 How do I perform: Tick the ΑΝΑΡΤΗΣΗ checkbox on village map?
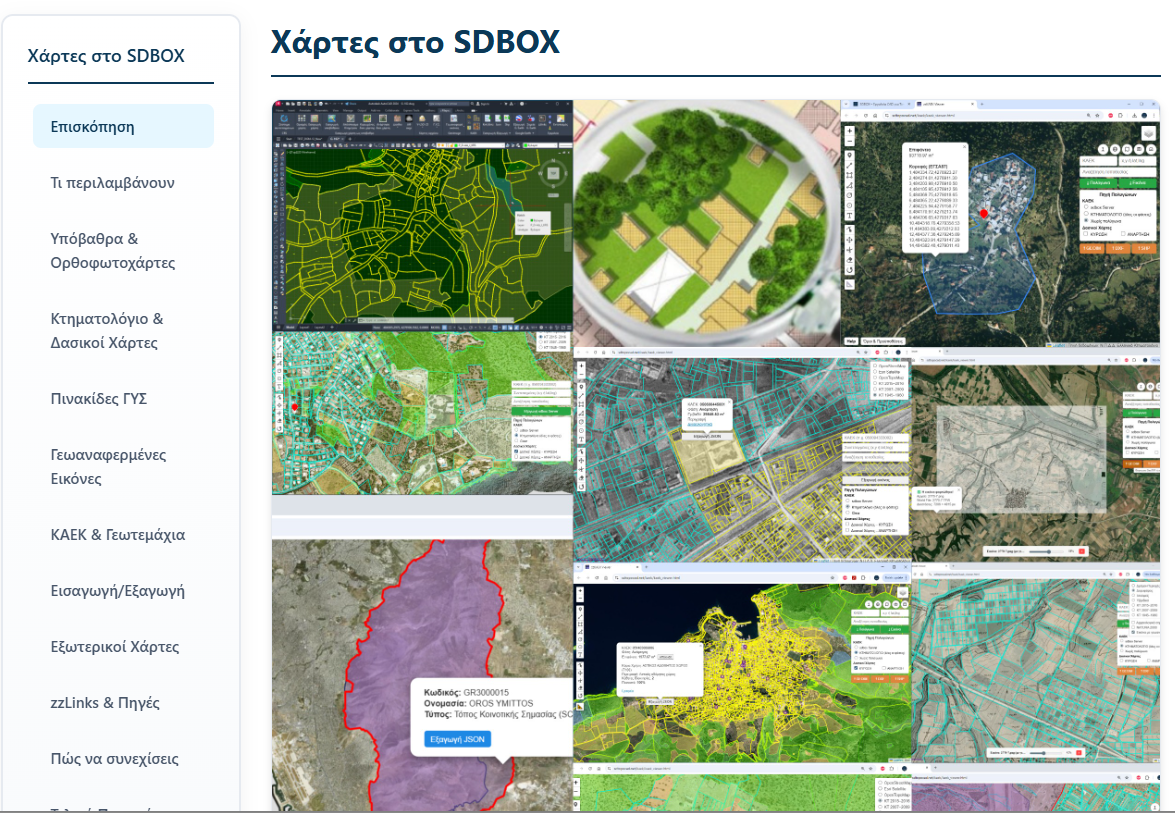(1123, 235)
